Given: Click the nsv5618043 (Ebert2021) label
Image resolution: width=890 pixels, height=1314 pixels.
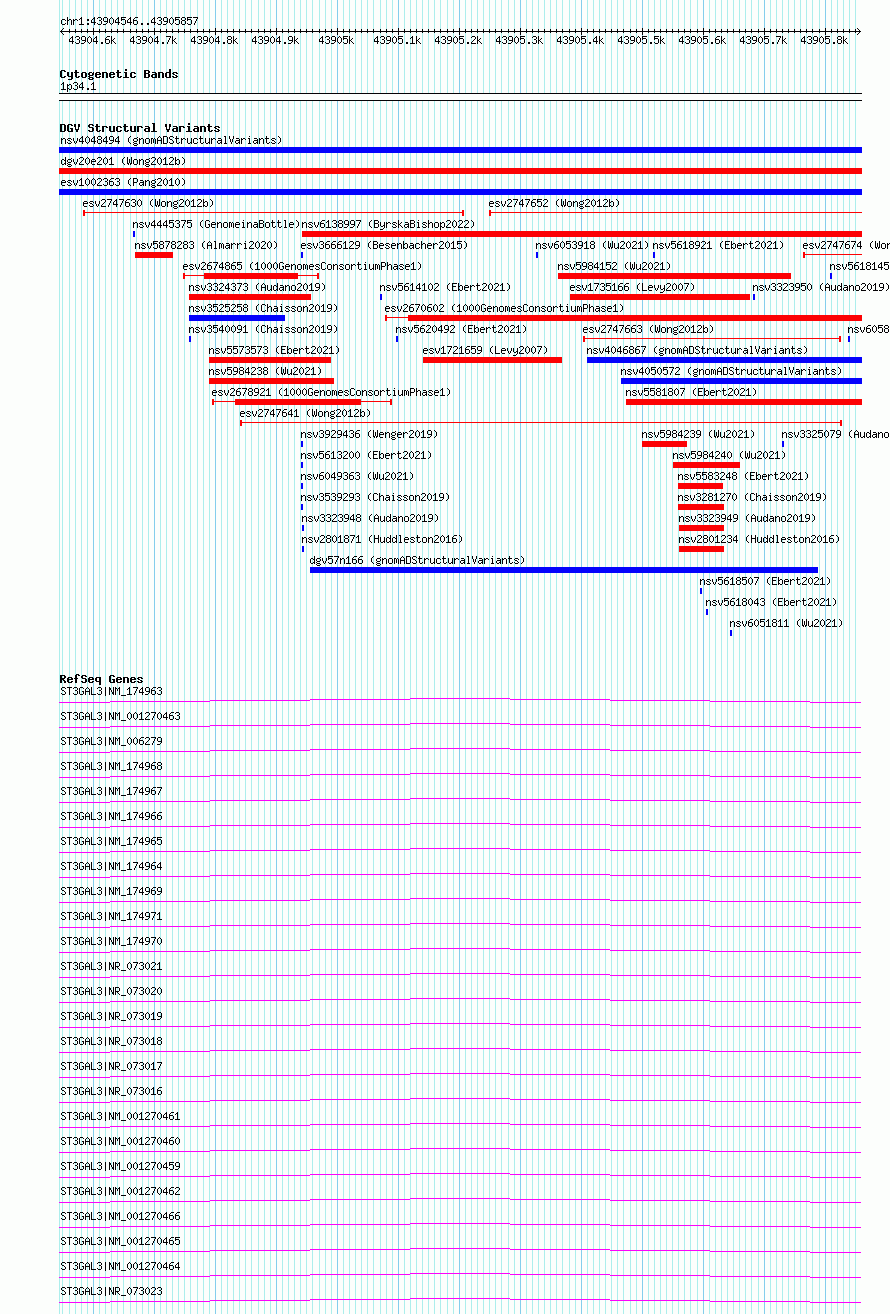Looking at the screenshot, I should pyautogui.click(x=771, y=602).
